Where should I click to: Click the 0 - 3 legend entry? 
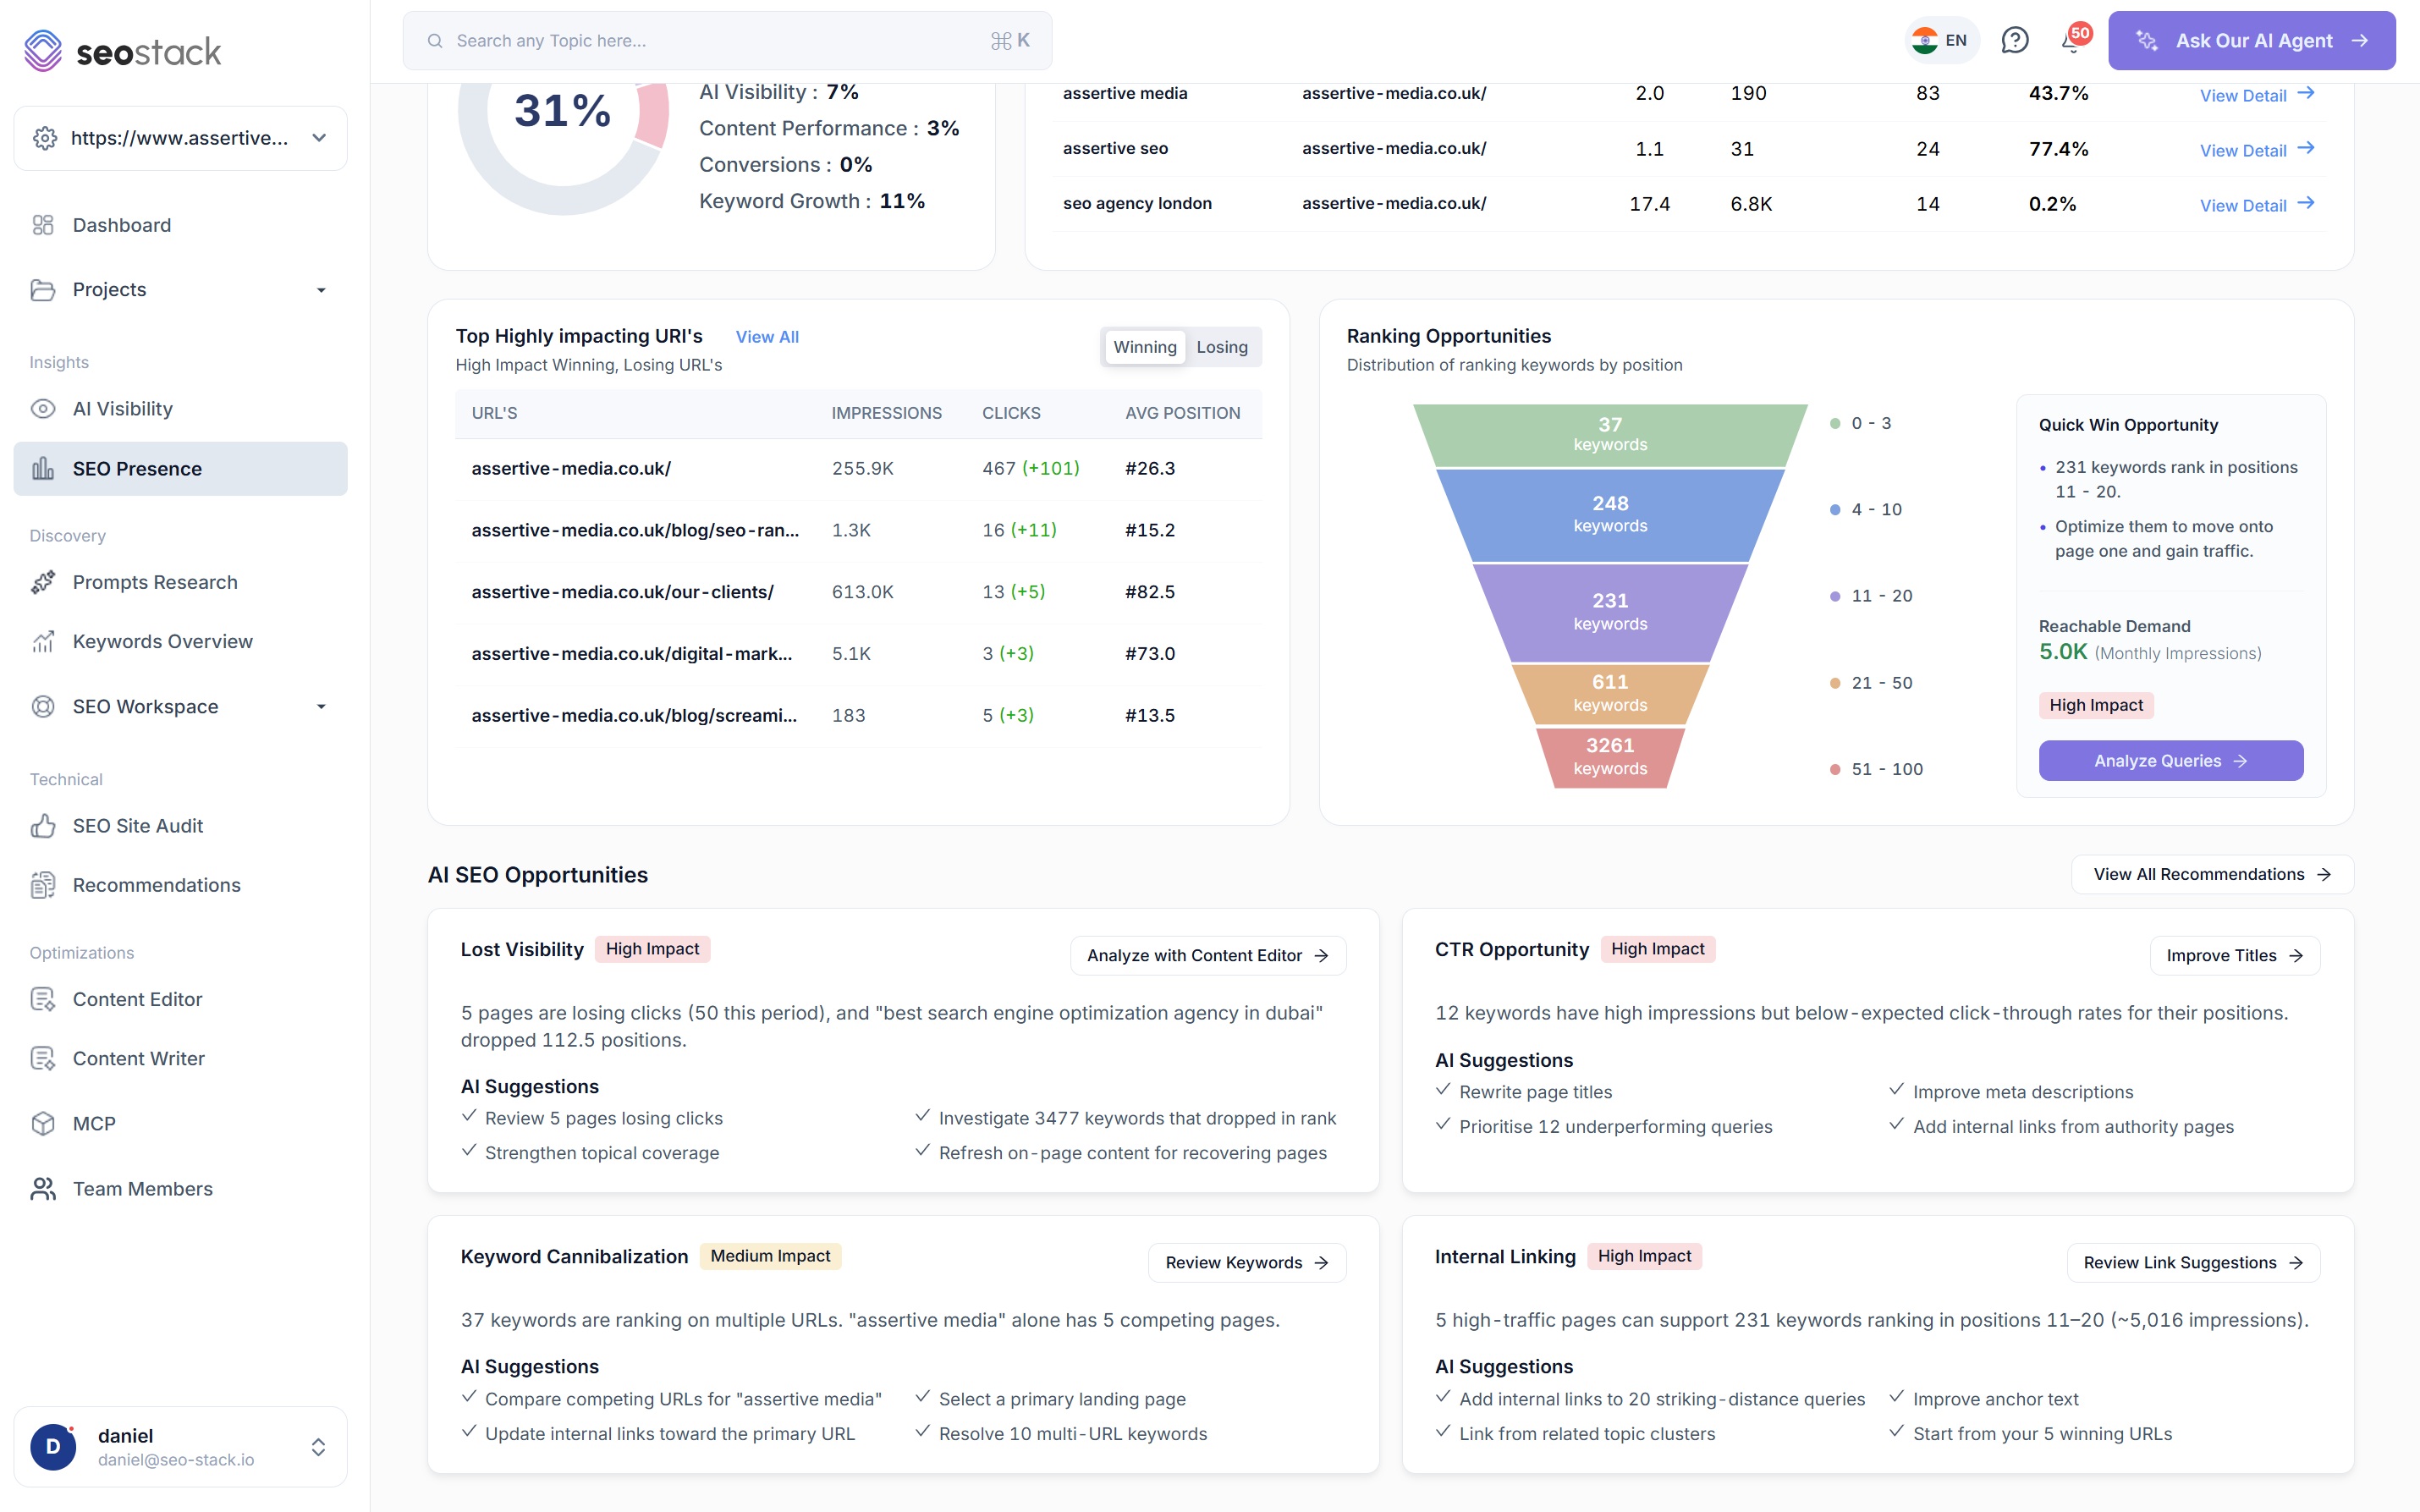click(x=1861, y=423)
